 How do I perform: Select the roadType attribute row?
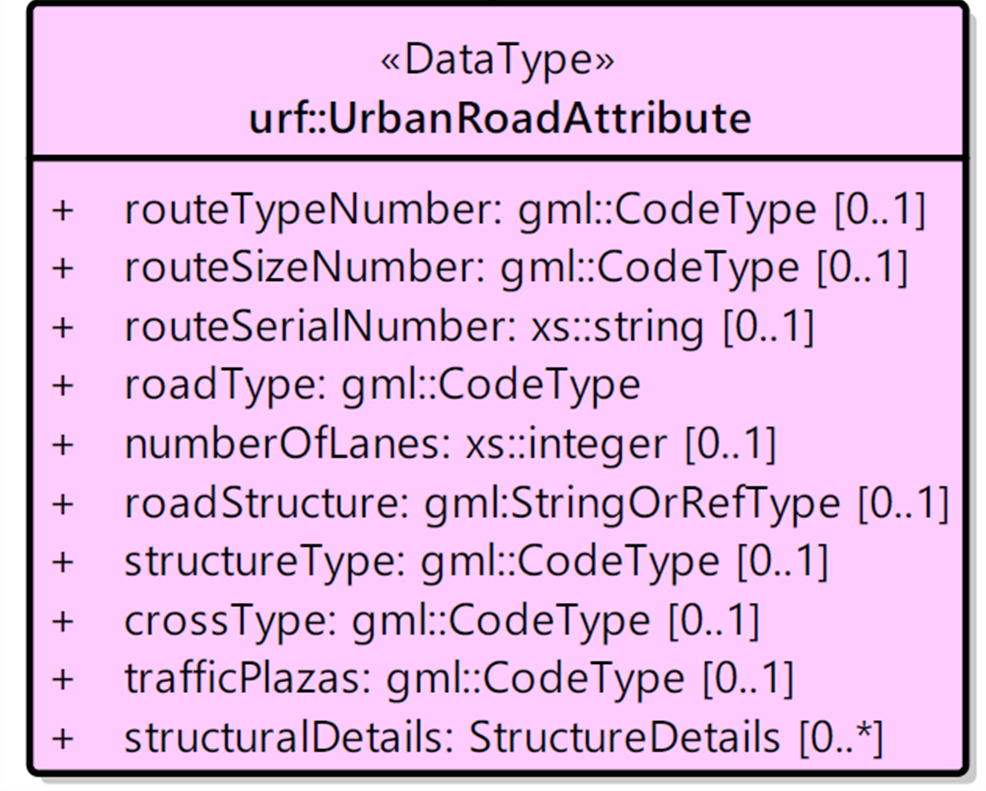pyautogui.click(x=346, y=385)
